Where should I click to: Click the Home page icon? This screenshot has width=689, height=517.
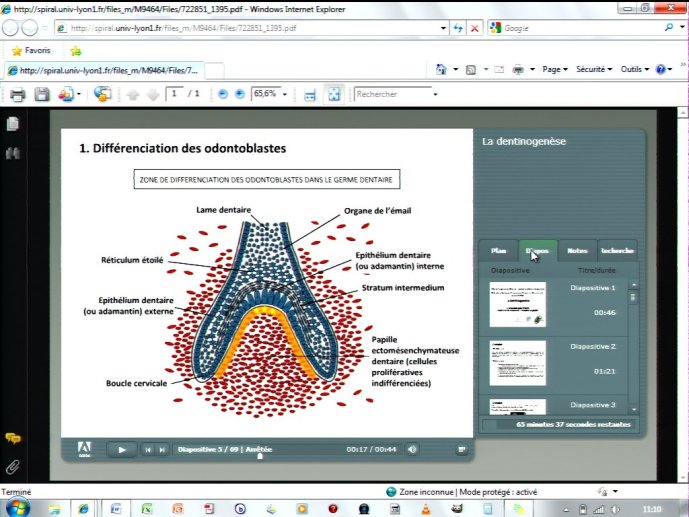[441, 69]
